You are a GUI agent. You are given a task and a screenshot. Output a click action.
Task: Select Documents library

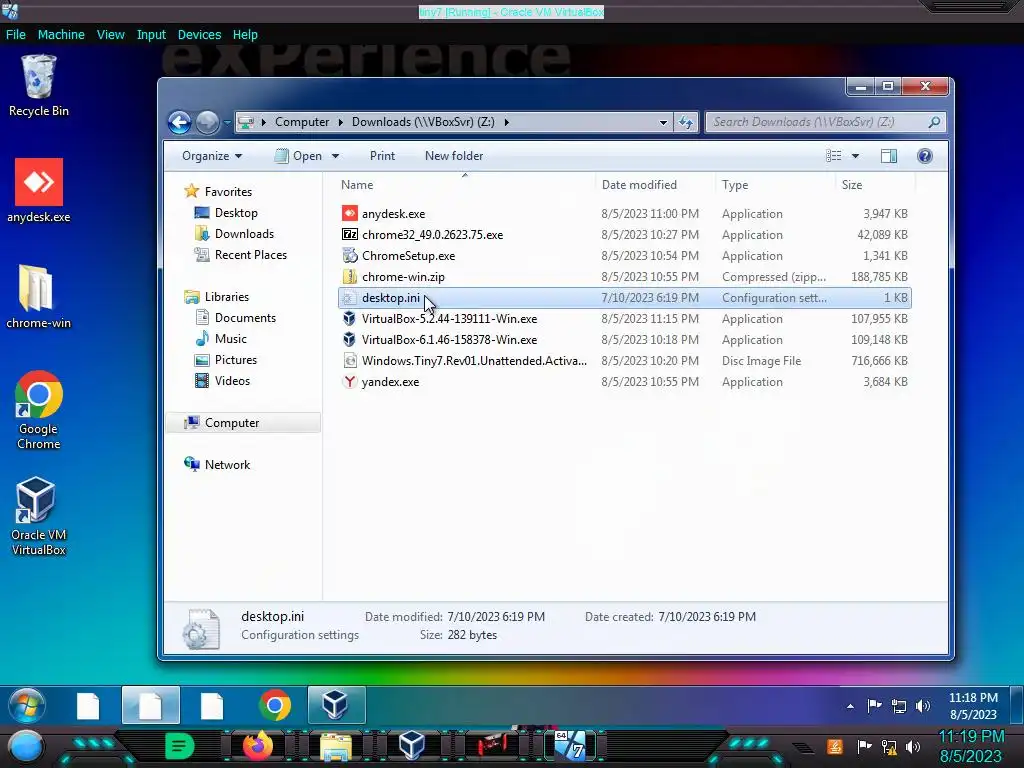point(245,317)
